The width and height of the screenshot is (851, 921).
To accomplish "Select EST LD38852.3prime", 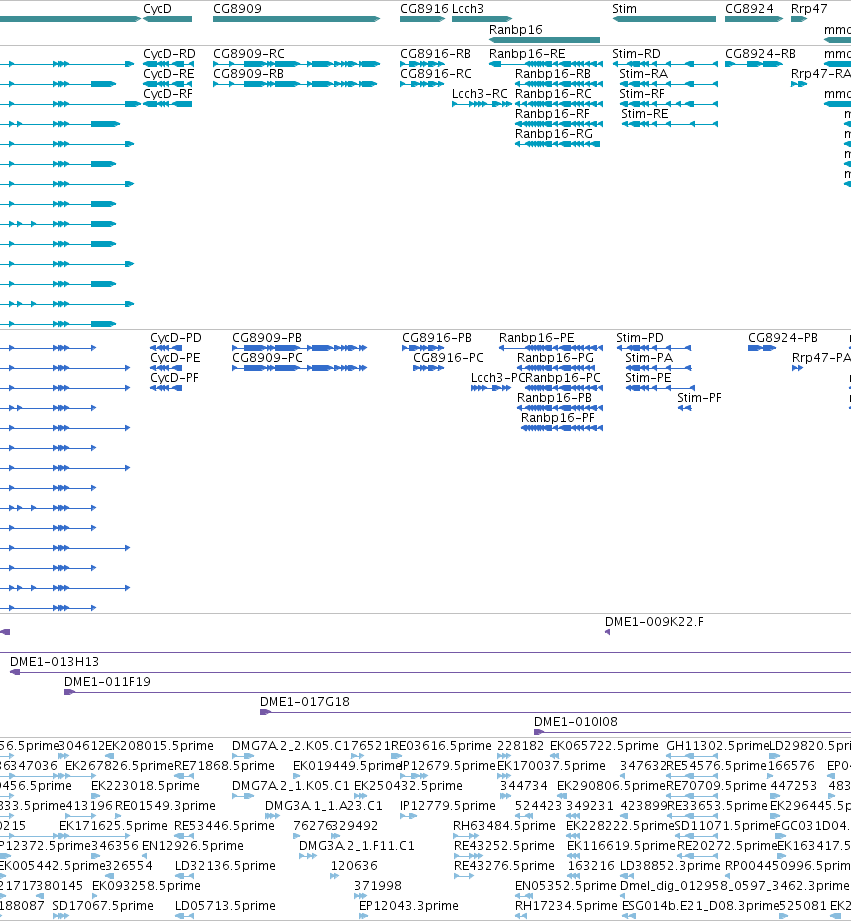I will (670, 866).
